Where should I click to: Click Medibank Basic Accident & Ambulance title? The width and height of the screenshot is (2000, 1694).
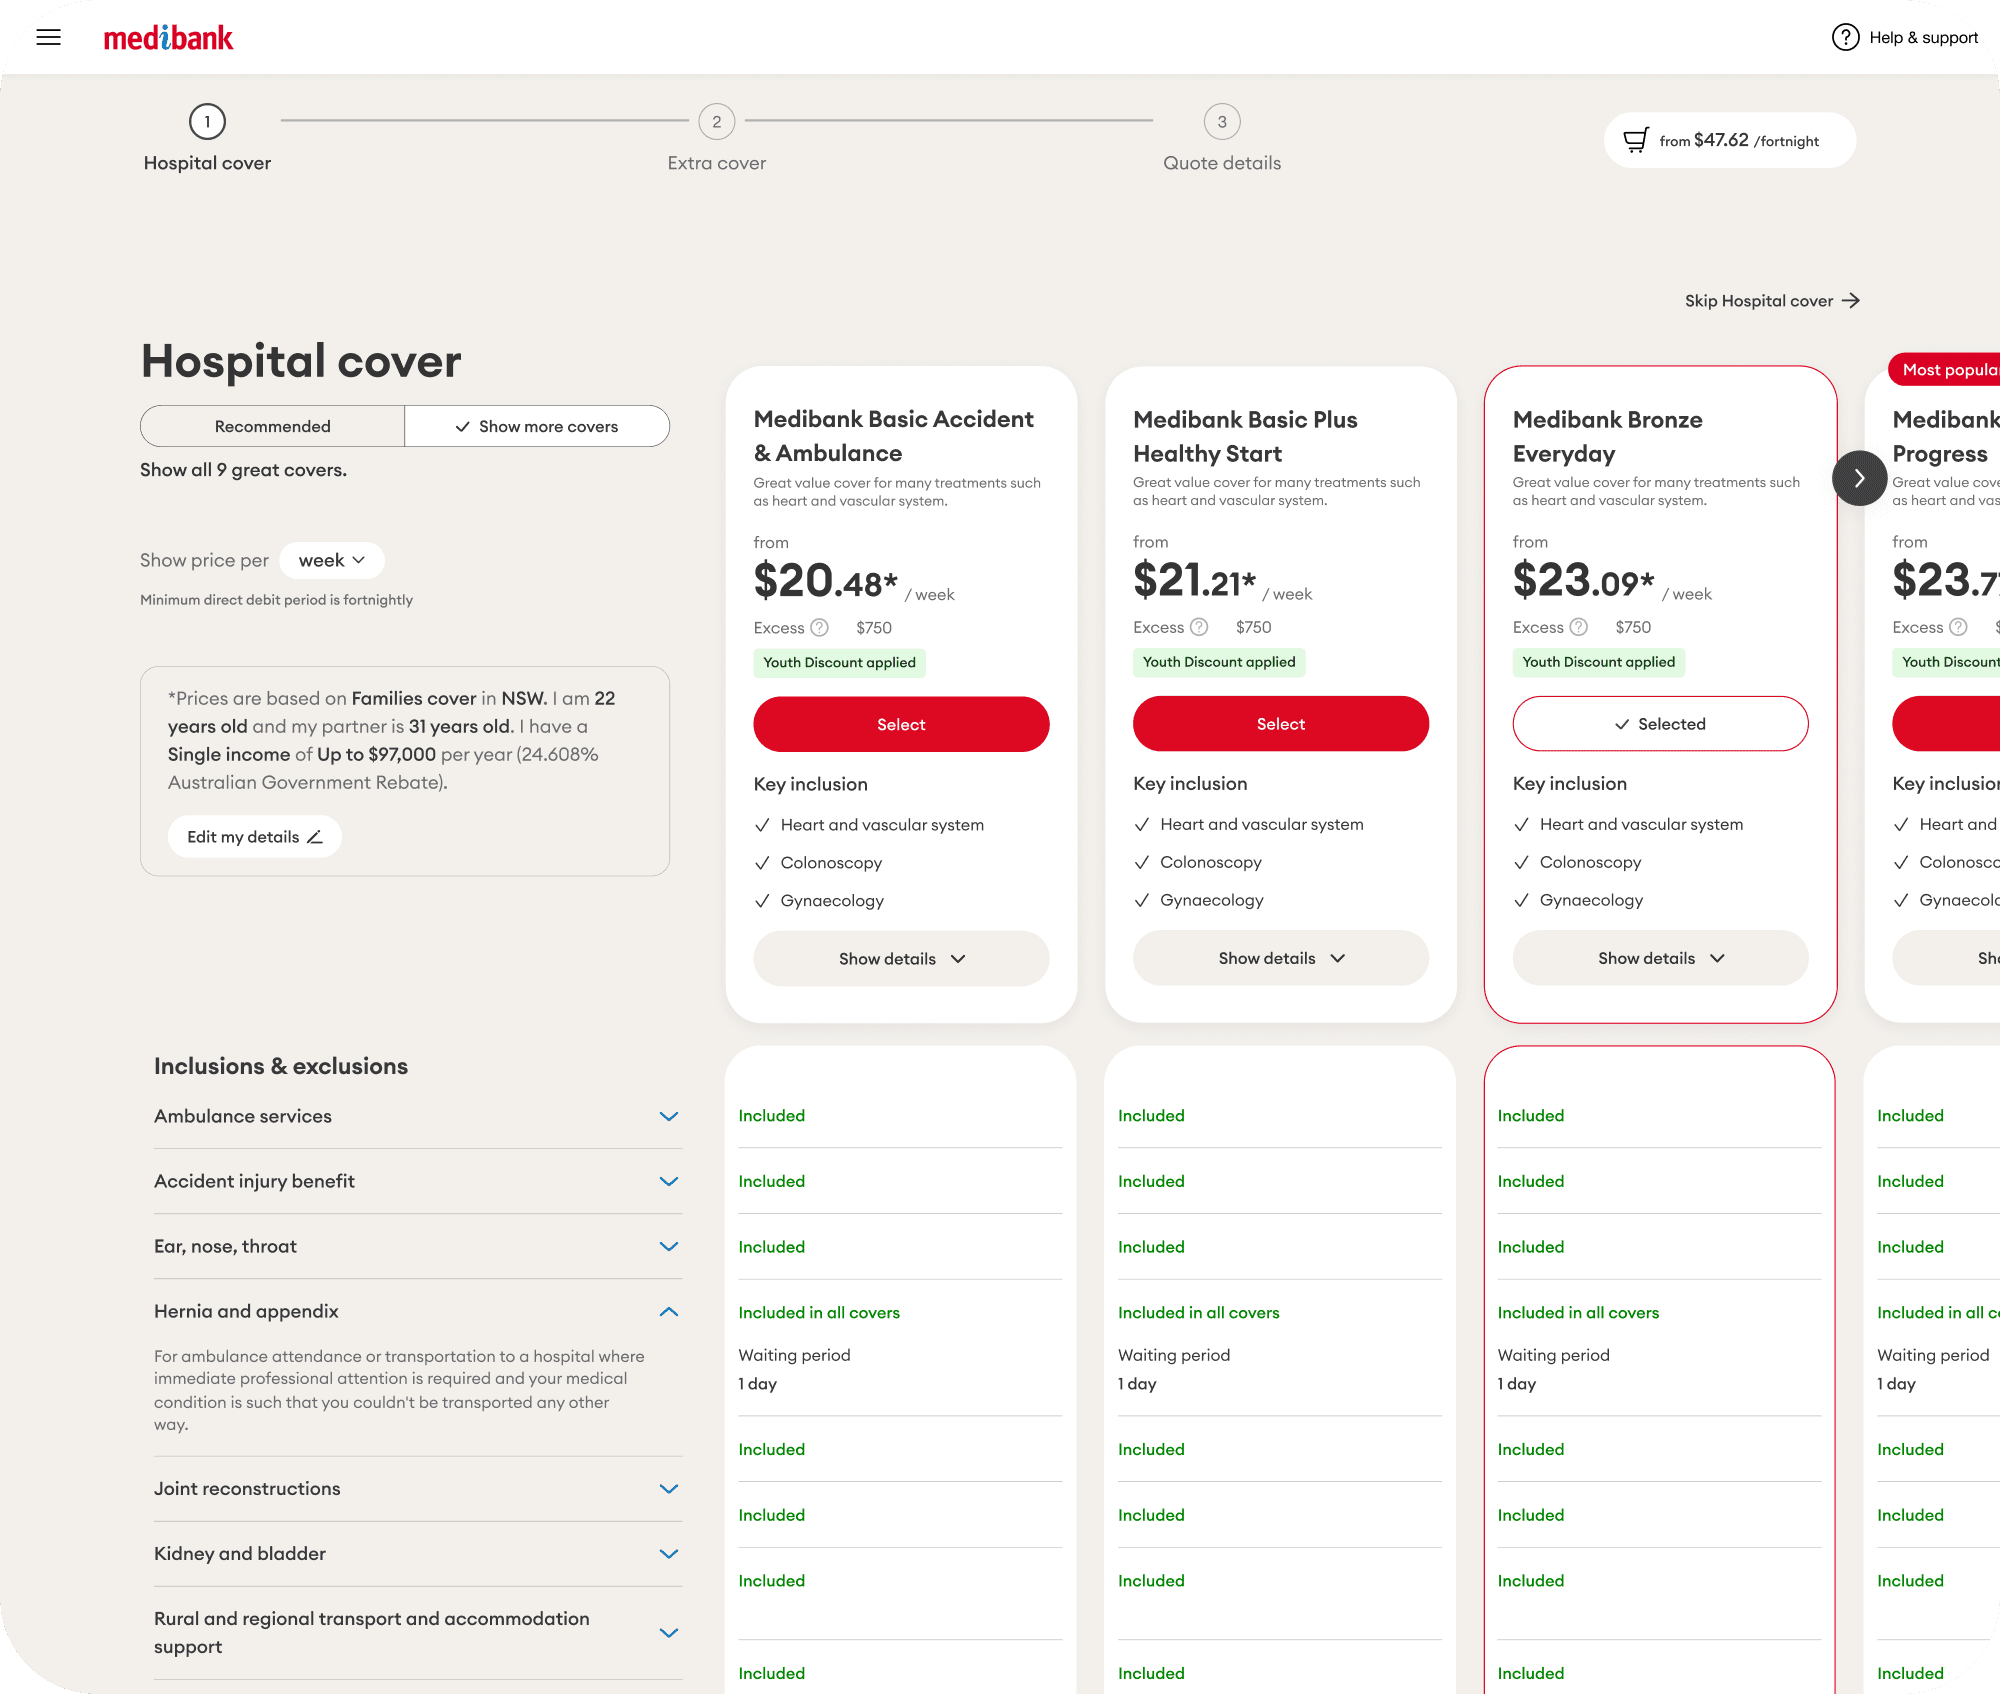894,436
